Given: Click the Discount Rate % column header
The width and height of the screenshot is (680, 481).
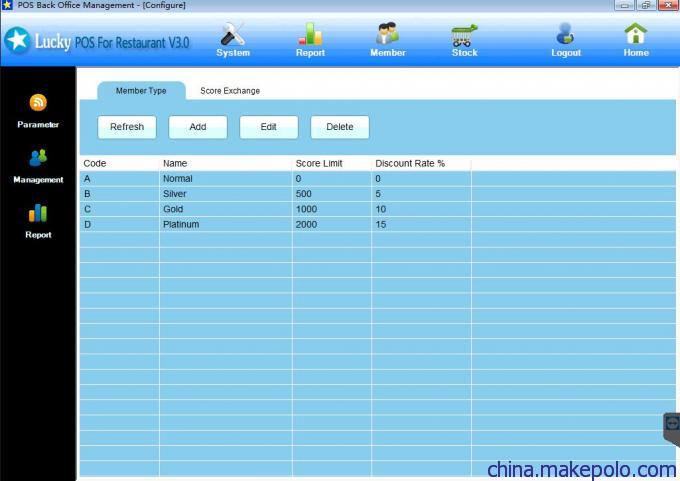Looking at the screenshot, I should (421, 164).
